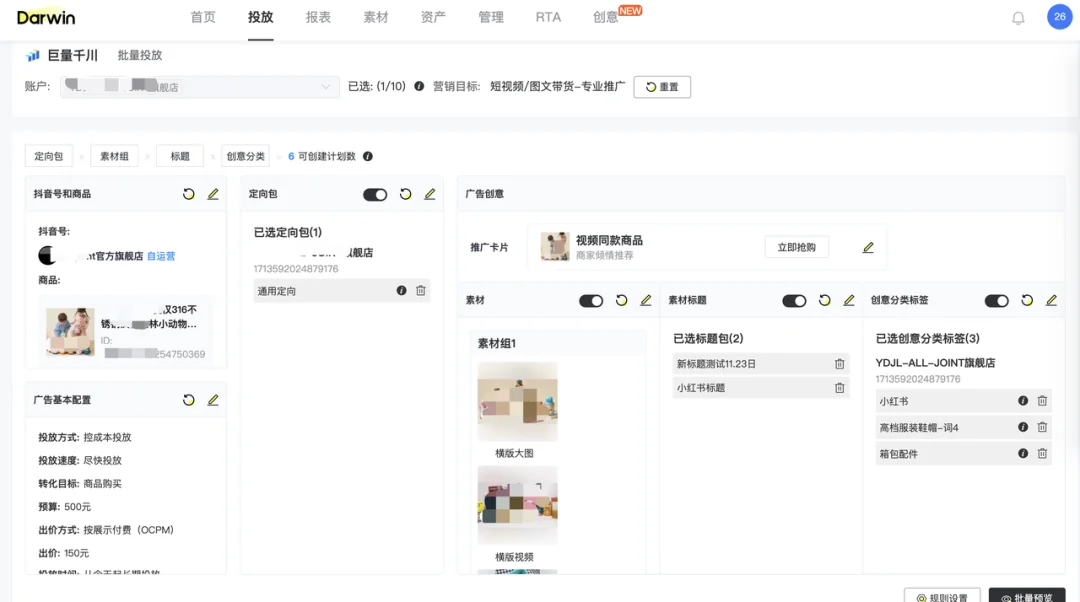This screenshot has width=1080, height=602.
Task: Open 规则设置 button
Action: [942, 596]
